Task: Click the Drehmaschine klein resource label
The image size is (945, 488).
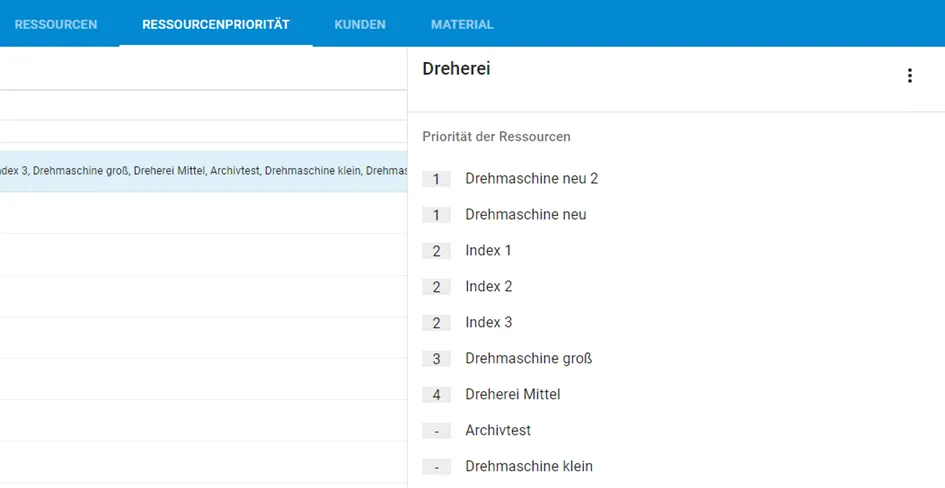Action: pos(529,466)
